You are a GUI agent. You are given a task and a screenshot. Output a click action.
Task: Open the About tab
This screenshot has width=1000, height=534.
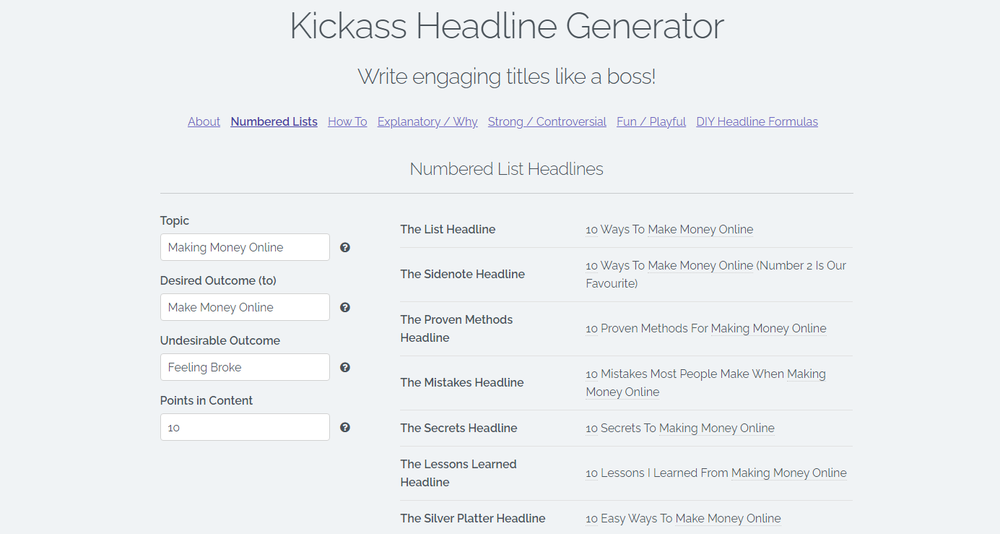coord(204,122)
